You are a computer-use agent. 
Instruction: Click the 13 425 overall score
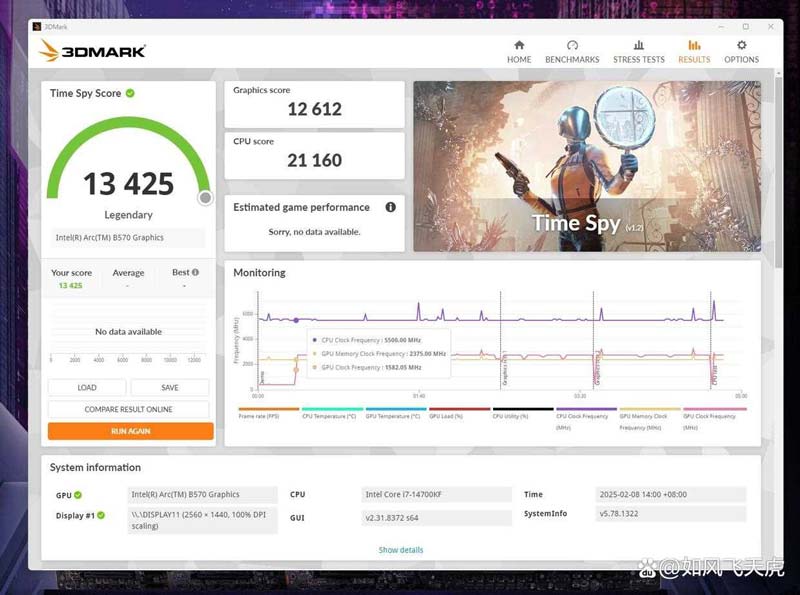[x=129, y=184]
